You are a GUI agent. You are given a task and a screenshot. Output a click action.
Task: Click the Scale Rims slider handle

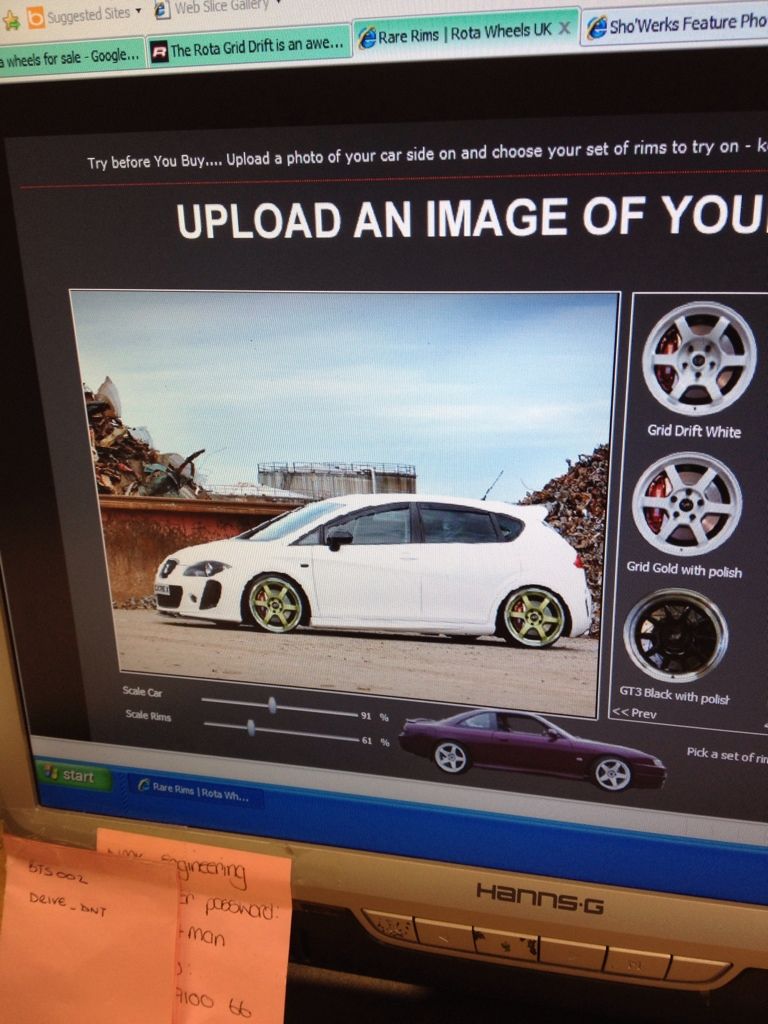[251, 728]
